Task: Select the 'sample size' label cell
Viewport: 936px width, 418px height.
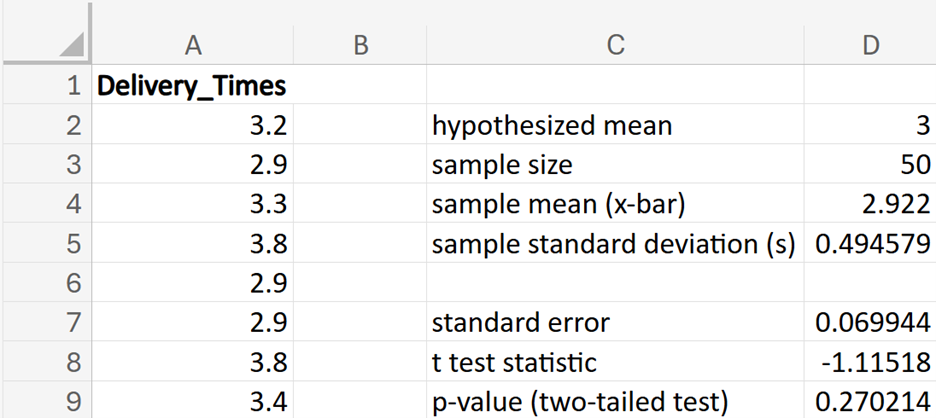Action: [x=614, y=165]
